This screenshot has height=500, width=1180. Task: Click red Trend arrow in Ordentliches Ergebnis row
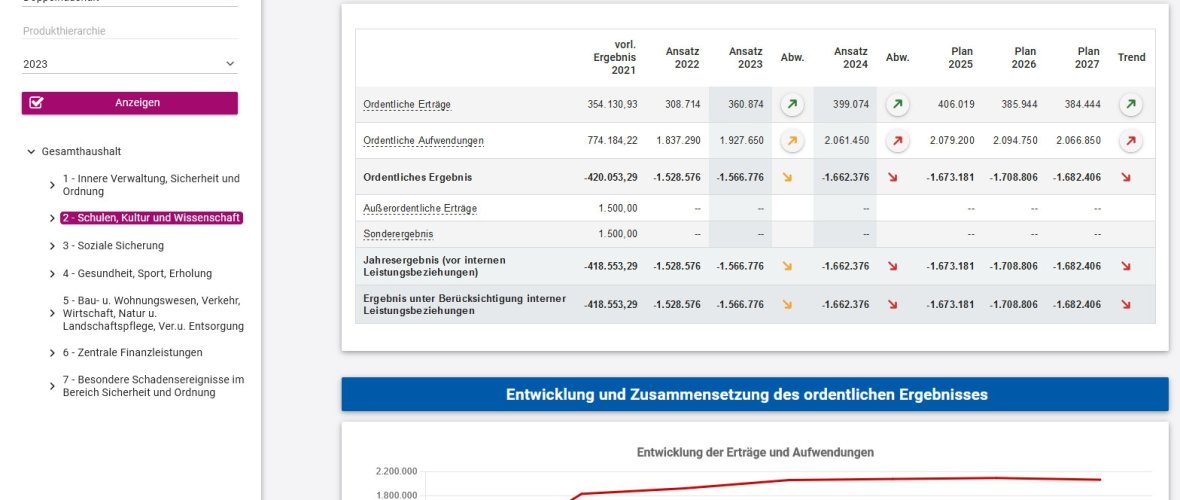coord(1126,178)
